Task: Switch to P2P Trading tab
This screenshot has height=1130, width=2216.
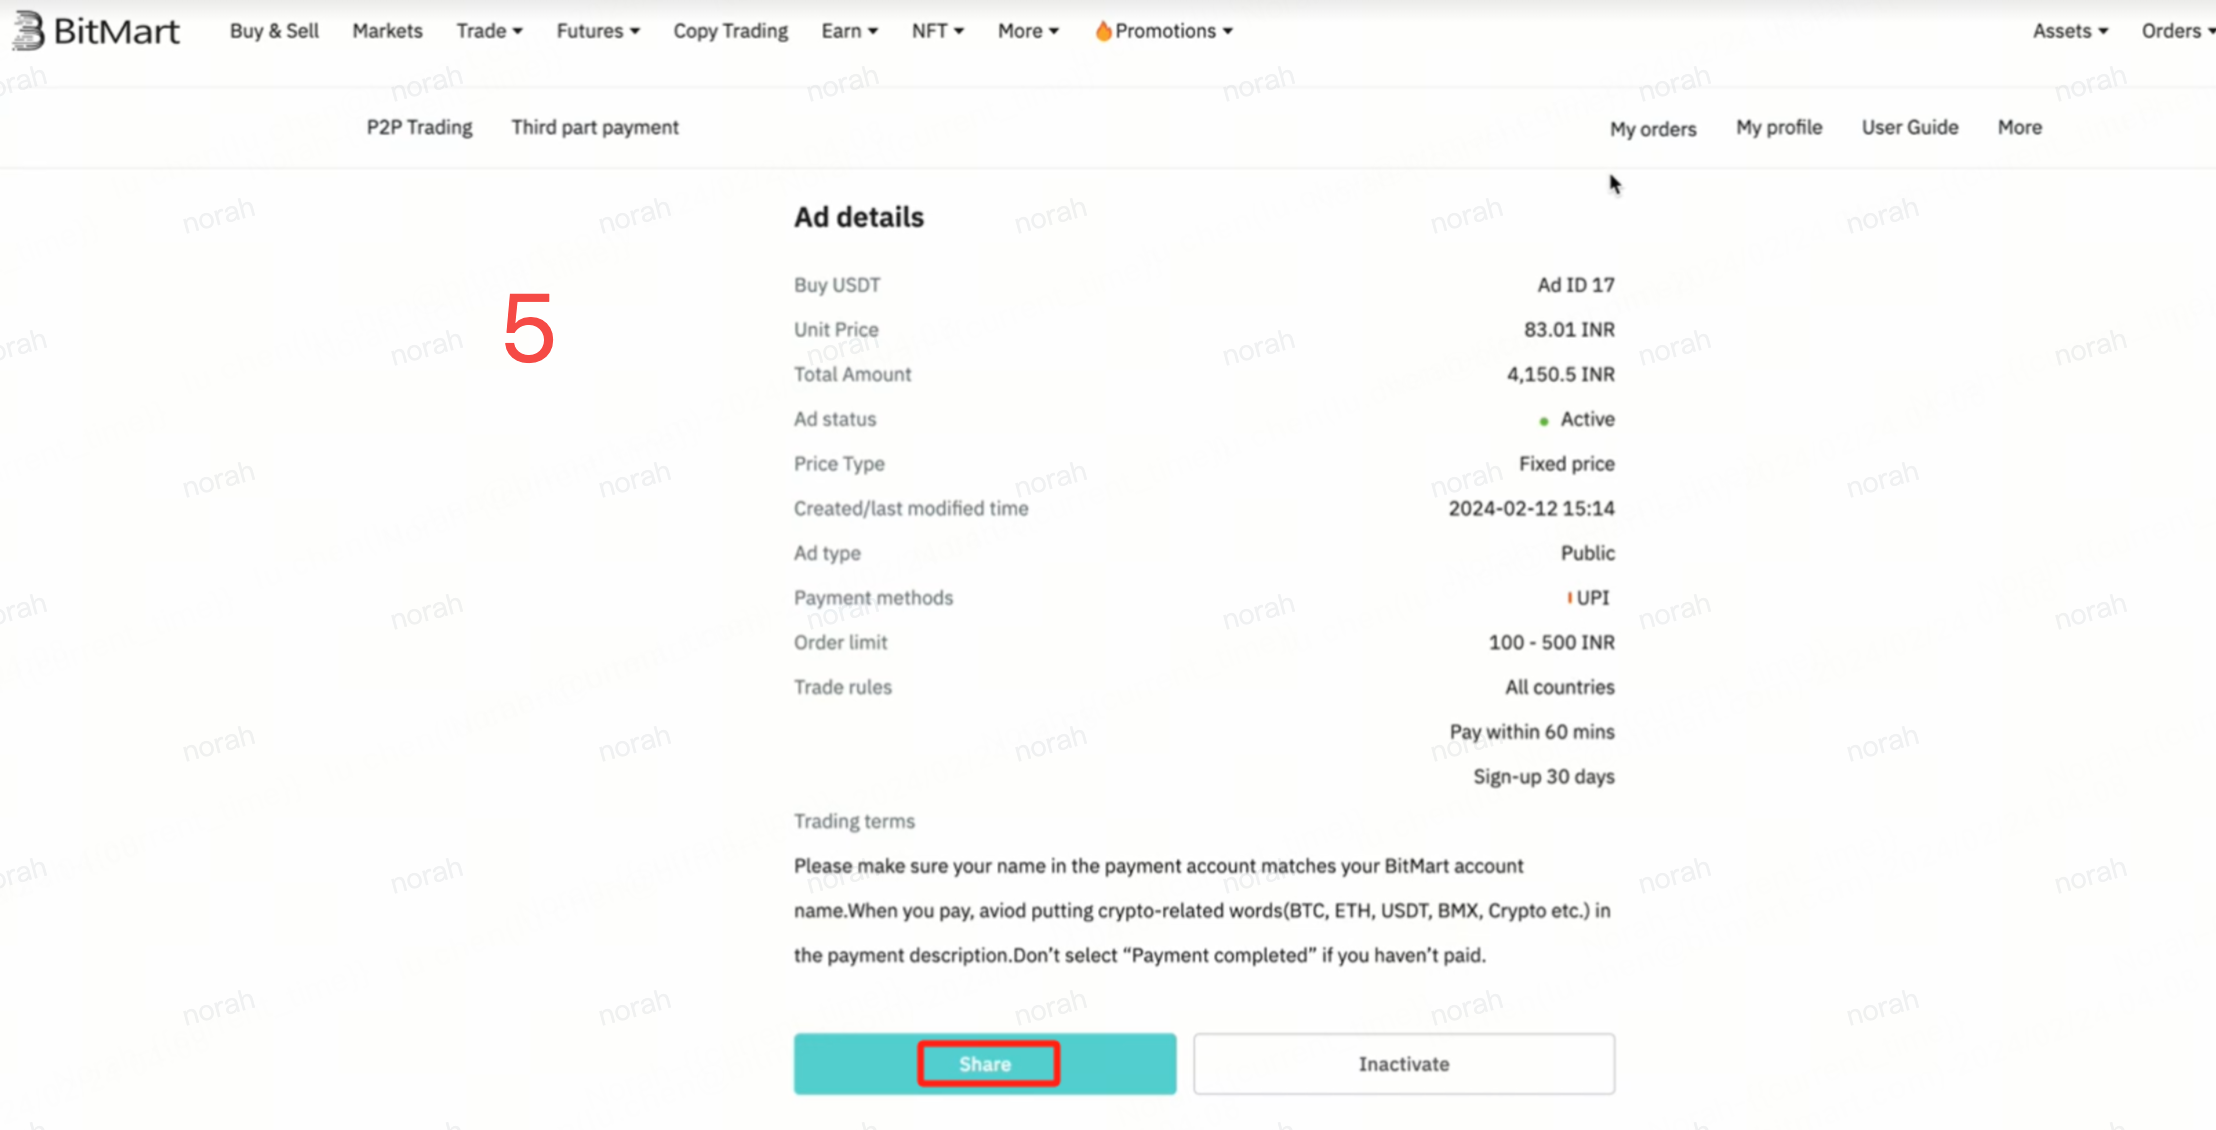Action: (419, 127)
